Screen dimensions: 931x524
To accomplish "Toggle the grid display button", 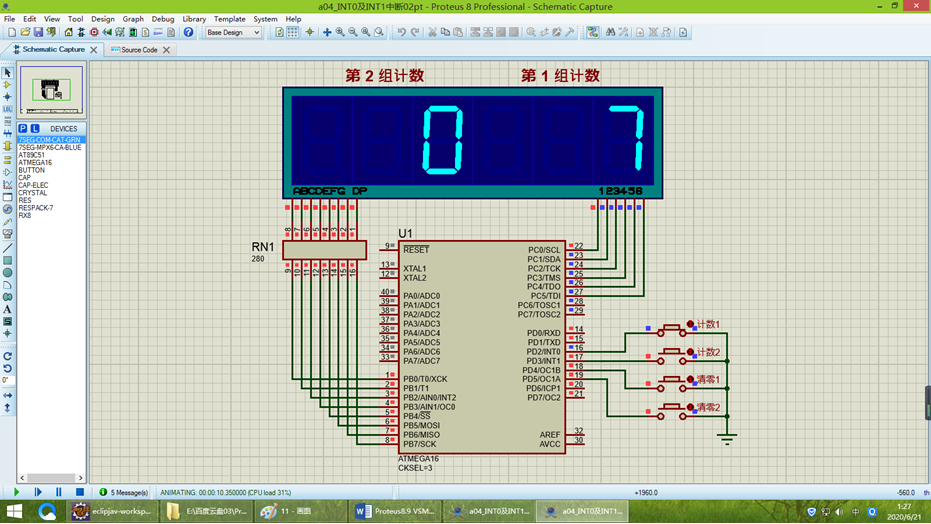I will (293, 32).
